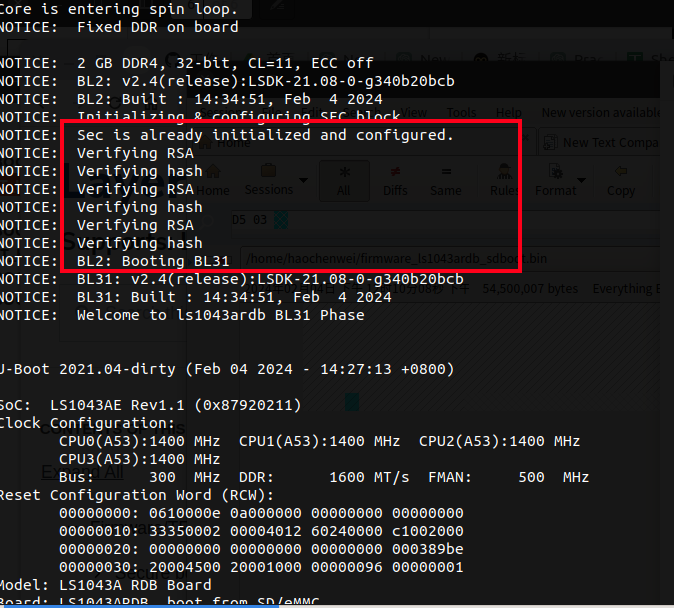This screenshot has width=674, height=608.
Task: Click the 'Clock Configuration:' line
Action: pyautogui.click(x=87, y=424)
